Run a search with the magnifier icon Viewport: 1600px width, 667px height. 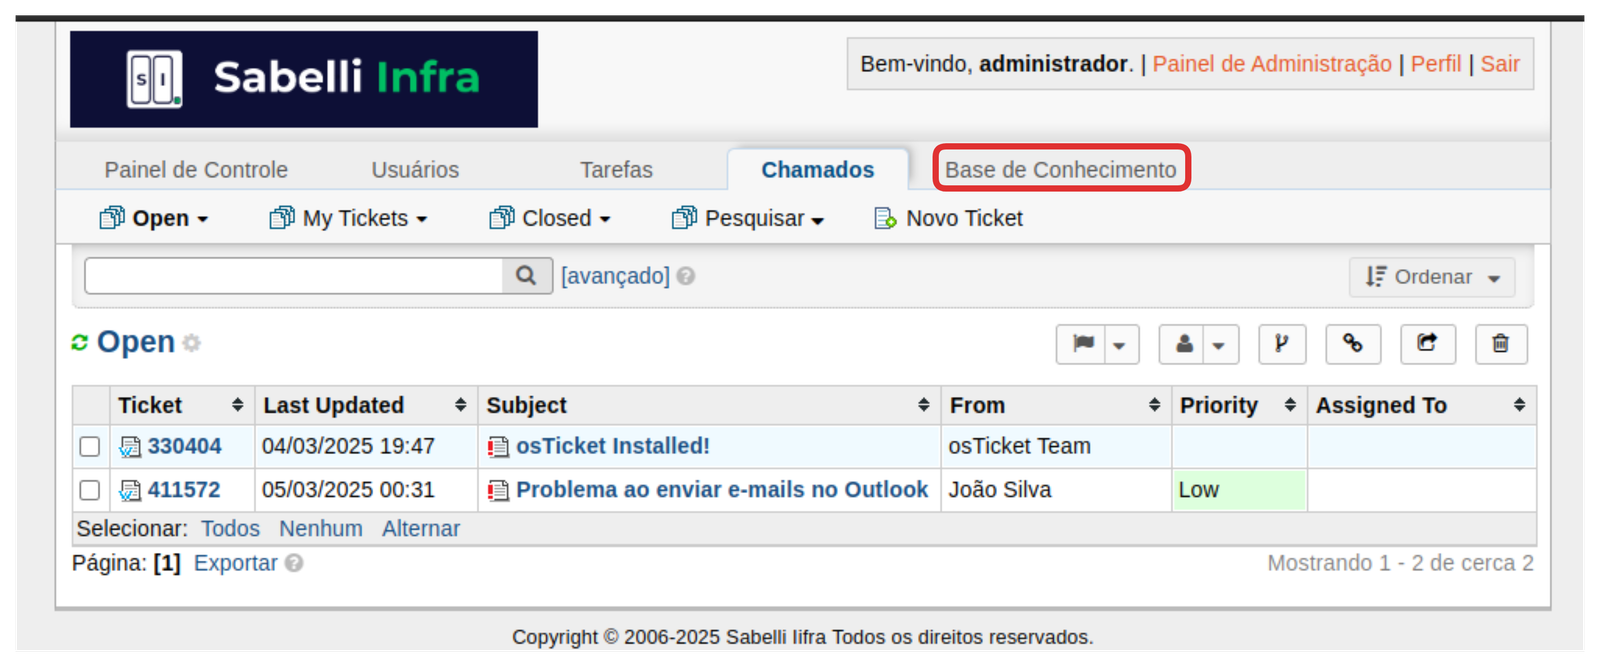[525, 275]
